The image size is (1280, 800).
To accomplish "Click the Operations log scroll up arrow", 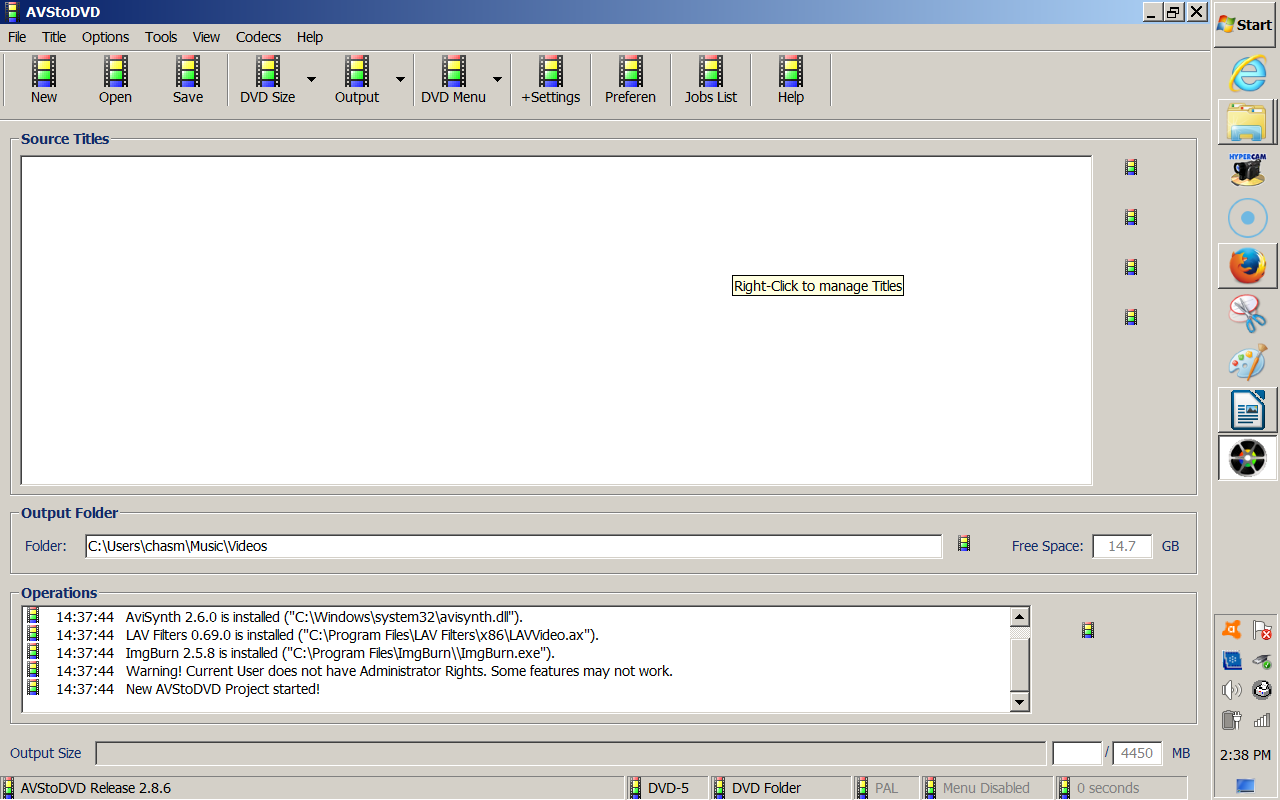I will [x=1020, y=617].
